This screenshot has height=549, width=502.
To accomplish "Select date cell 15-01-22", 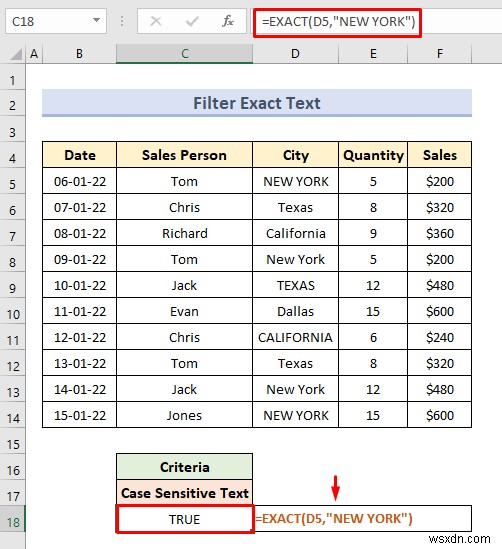I will [79, 415].
